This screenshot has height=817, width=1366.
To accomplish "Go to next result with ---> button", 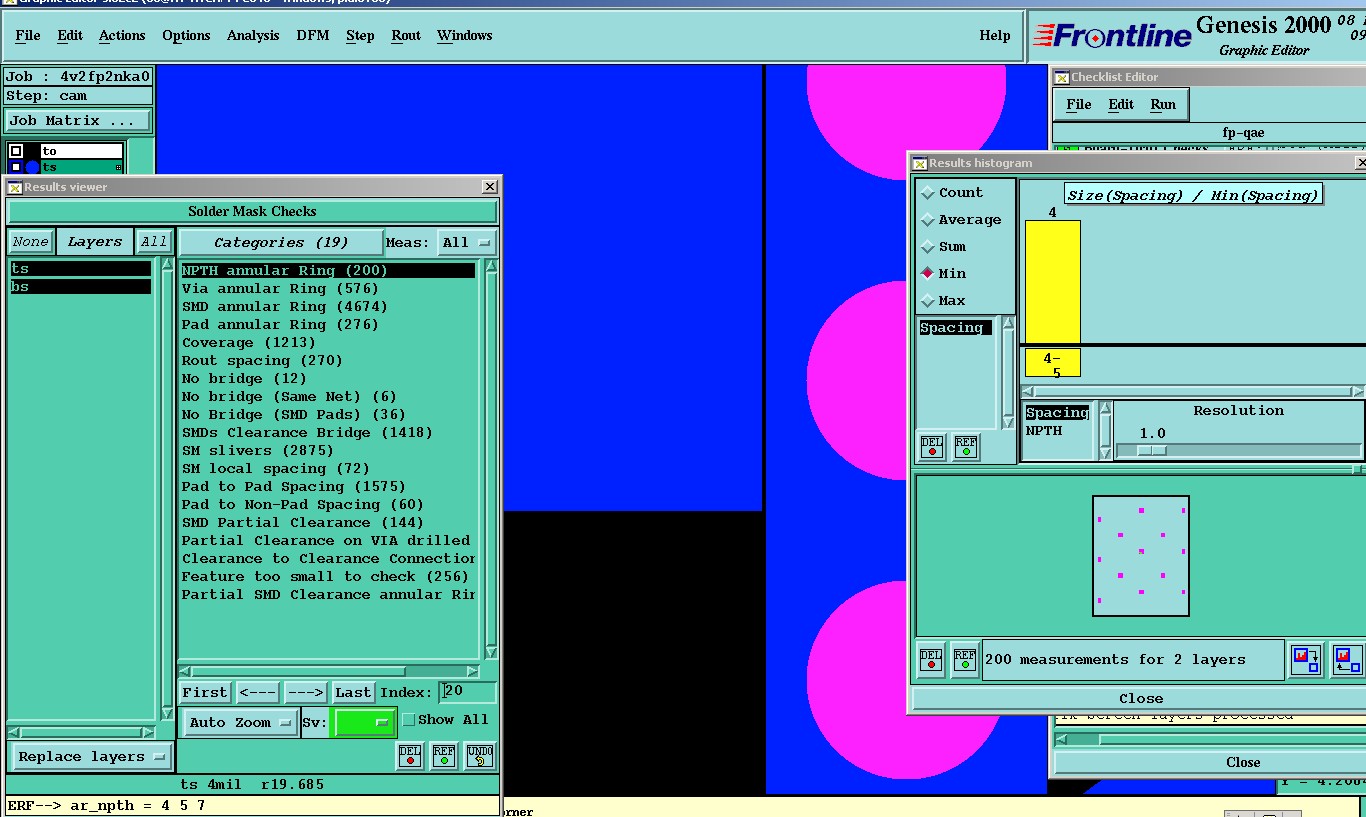I will [305, 692].
